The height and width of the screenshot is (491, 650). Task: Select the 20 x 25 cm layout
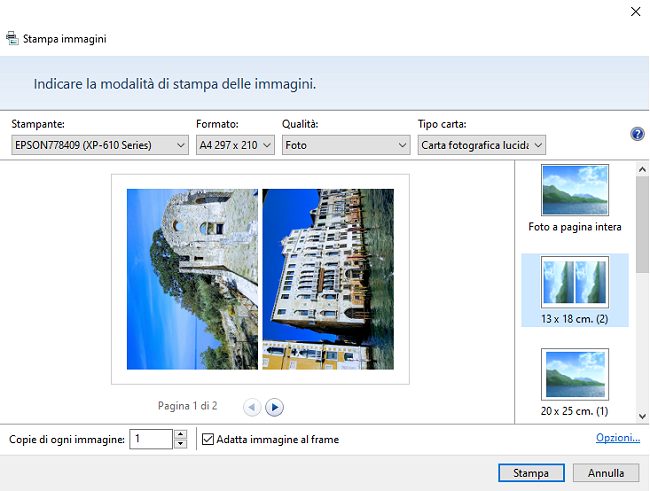coord(575,383)
